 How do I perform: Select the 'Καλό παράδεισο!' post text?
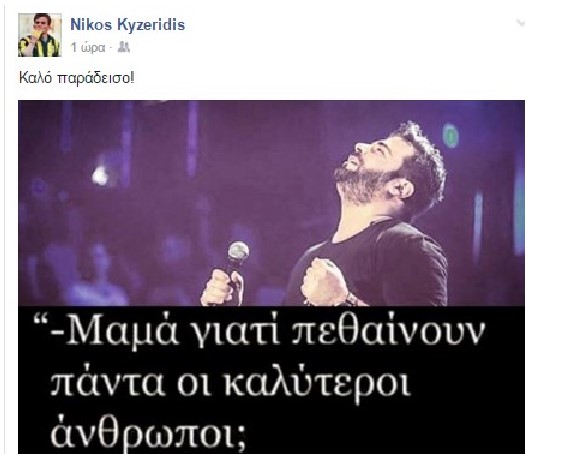[x=77, y=78]
